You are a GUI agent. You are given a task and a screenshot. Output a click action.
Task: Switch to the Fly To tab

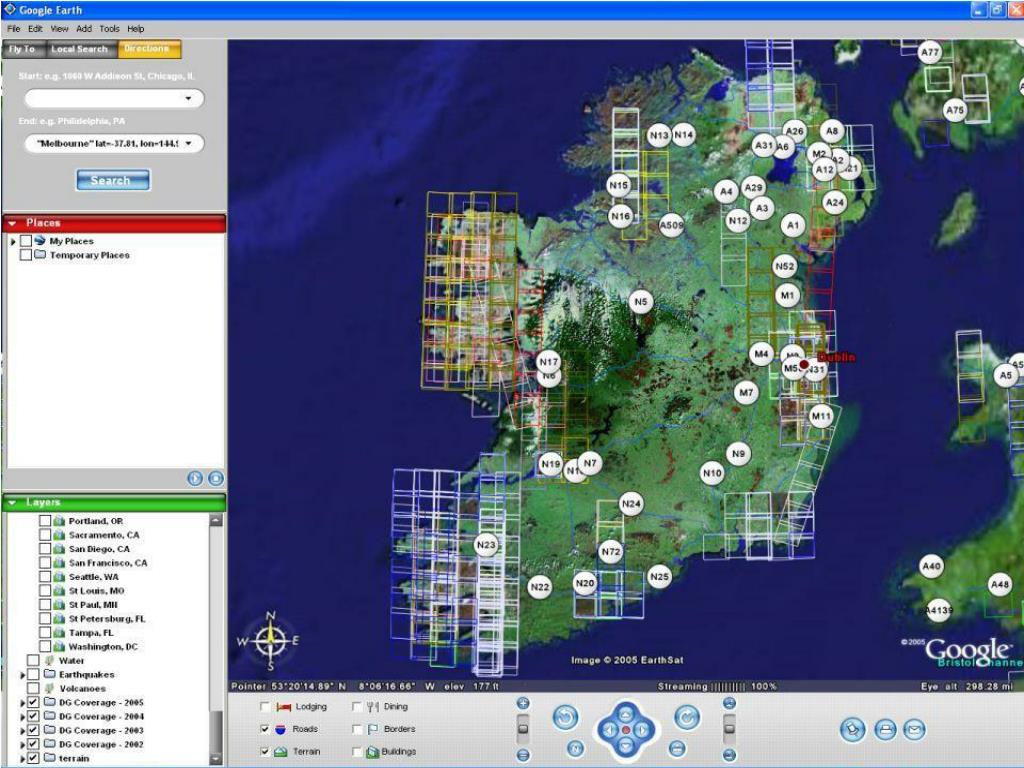click(x=23, y=49)
